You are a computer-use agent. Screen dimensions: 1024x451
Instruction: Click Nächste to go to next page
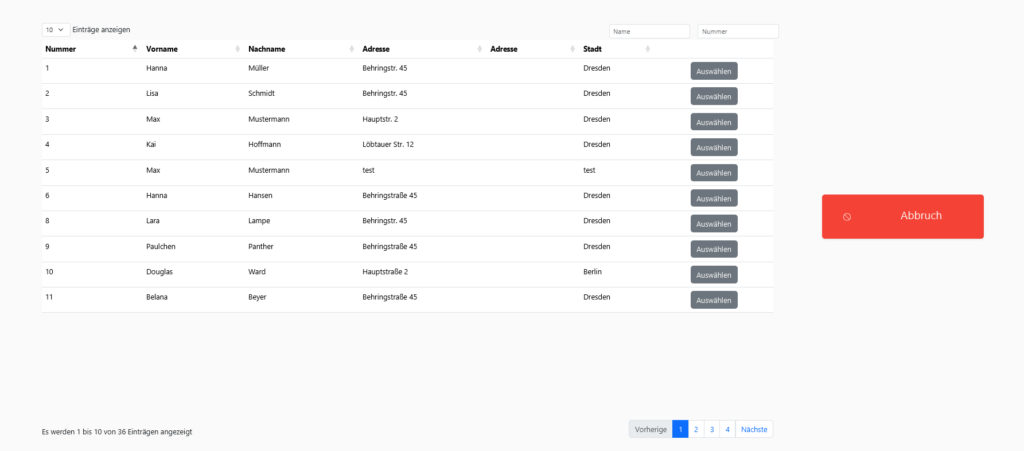pyautogui.click(x=754, y=429)
